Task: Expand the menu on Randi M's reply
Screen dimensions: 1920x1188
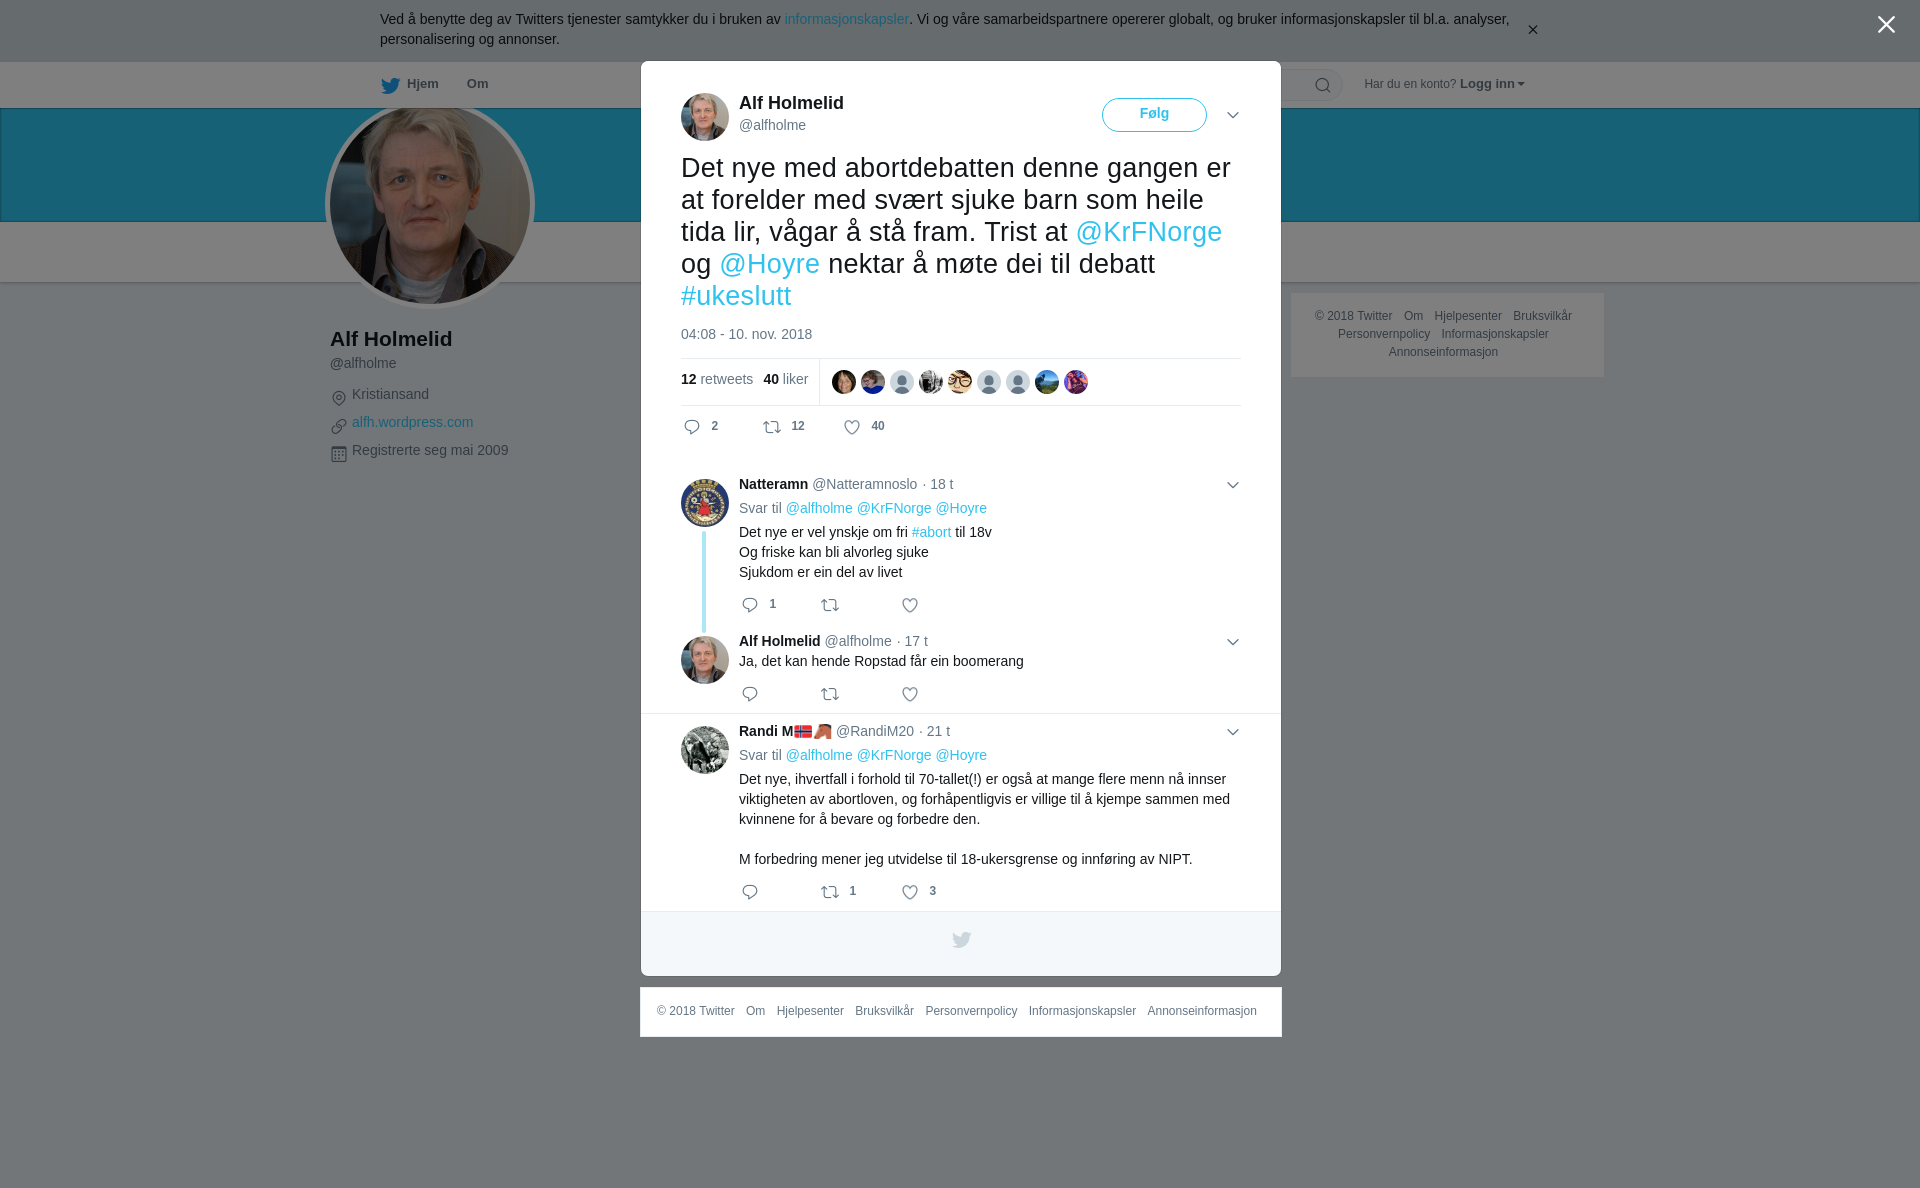Action: coord(1233,732)
